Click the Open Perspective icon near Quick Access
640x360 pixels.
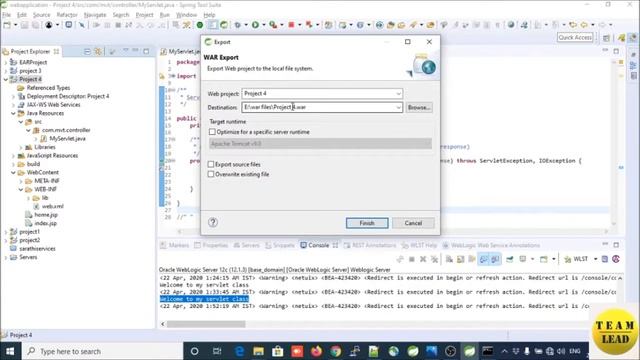pos(607,38)
